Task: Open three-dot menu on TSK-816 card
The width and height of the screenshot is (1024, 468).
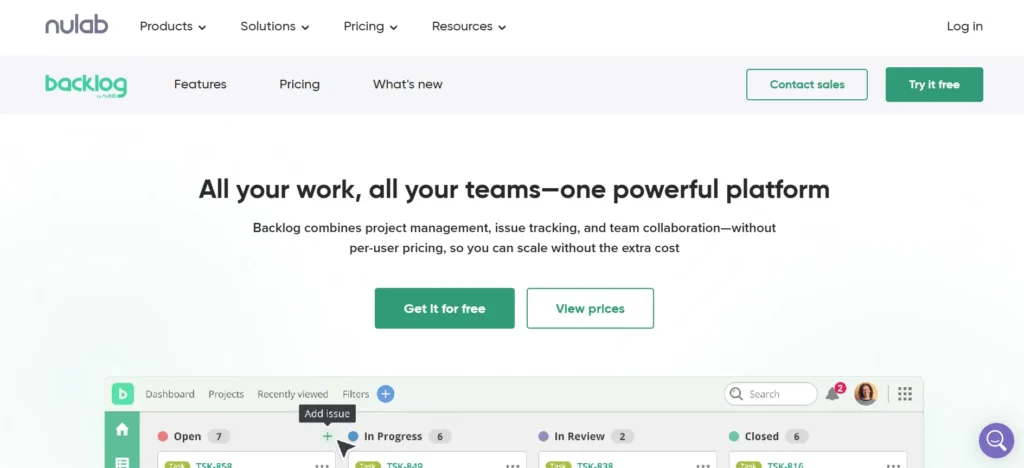Action: coord(894,465)
